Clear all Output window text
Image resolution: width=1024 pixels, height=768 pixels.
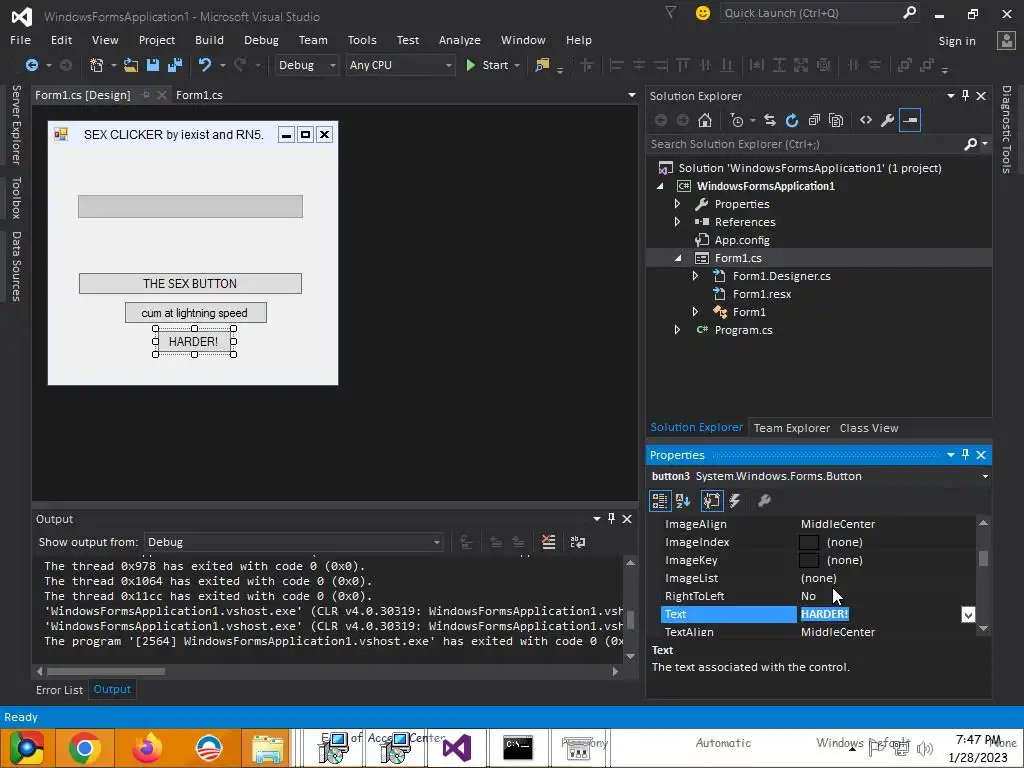[x=549, y=542]
